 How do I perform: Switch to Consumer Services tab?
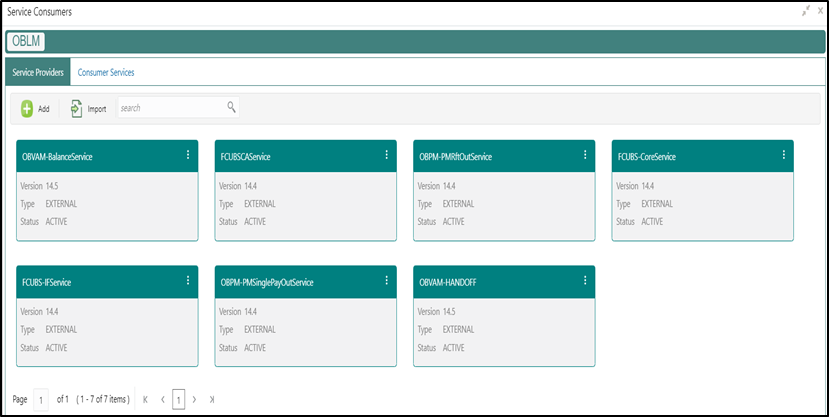[x=106, y=73]
